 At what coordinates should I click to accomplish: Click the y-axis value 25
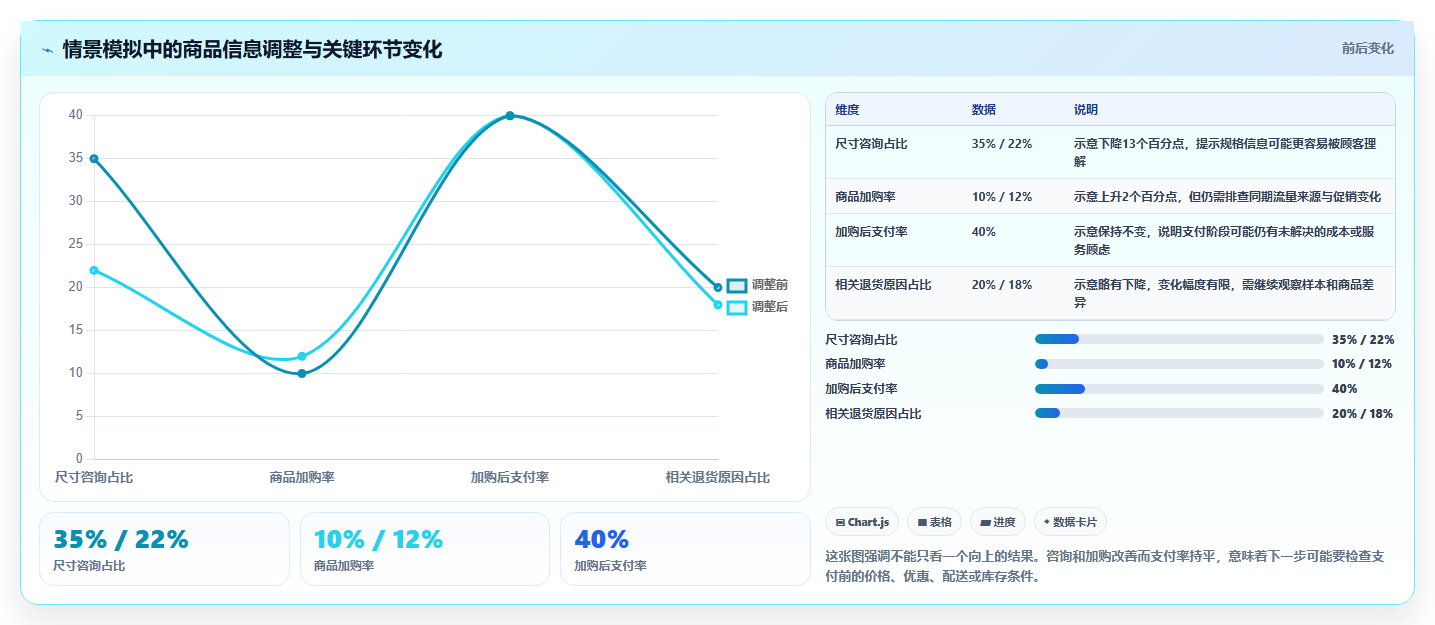(x=76, y=244)
